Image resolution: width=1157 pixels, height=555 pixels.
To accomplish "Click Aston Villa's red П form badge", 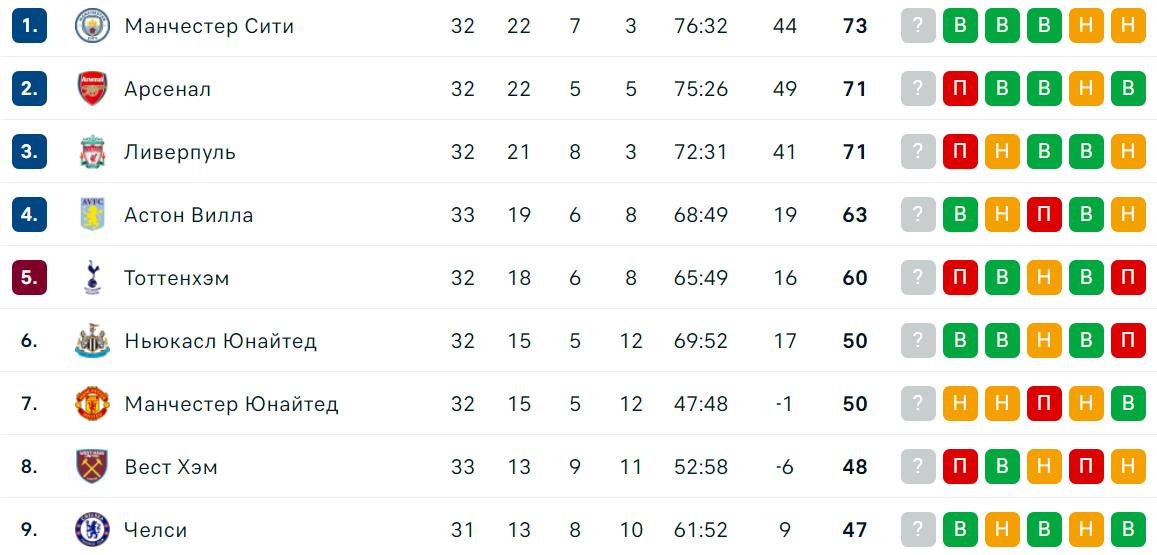I will 1044,216.
